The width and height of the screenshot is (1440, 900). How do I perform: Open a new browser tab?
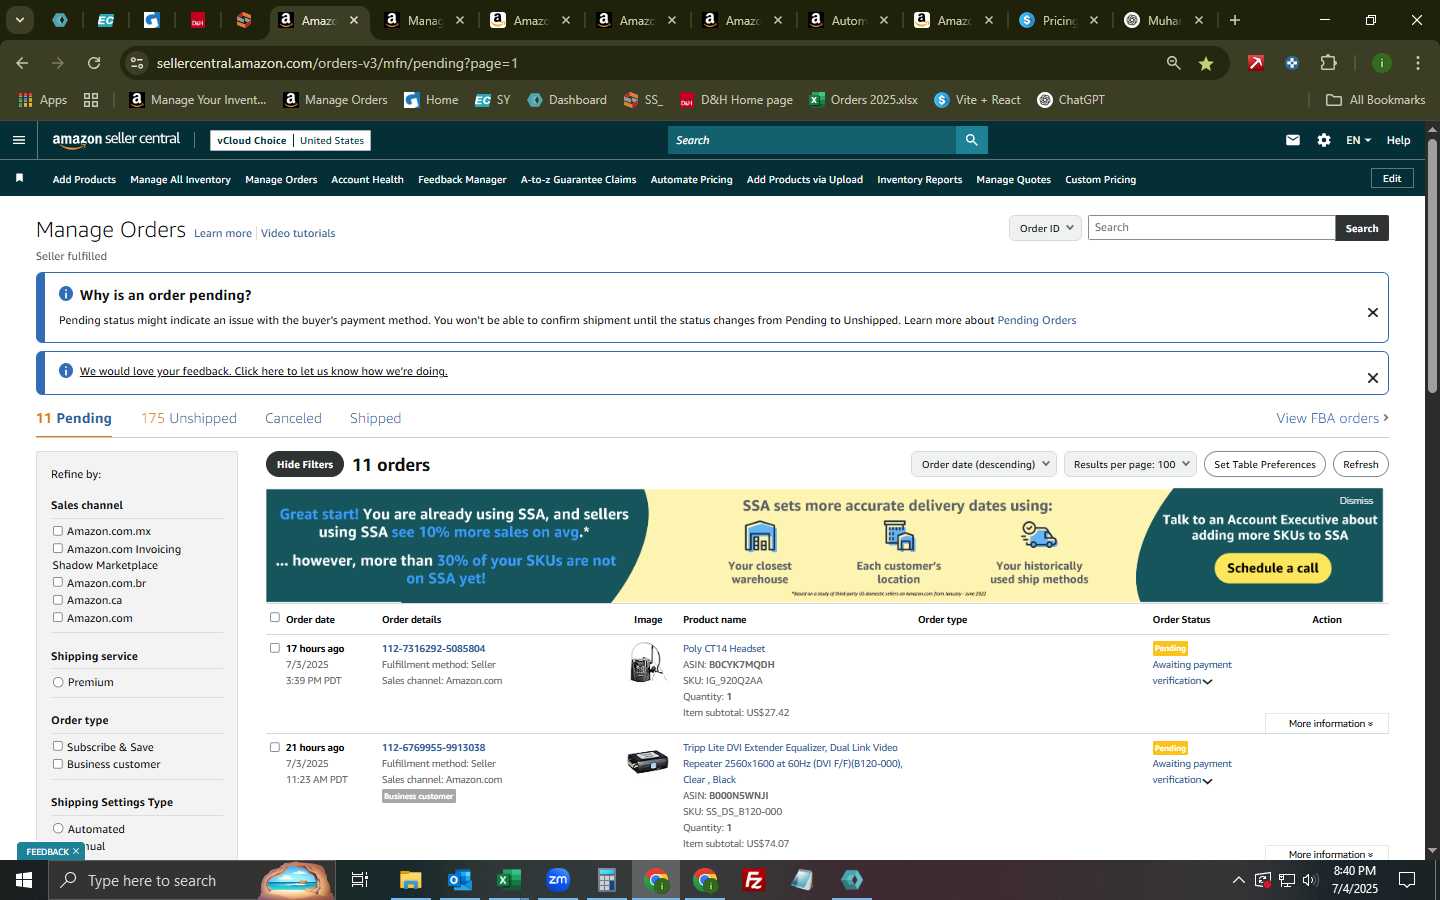(1235, 20)
